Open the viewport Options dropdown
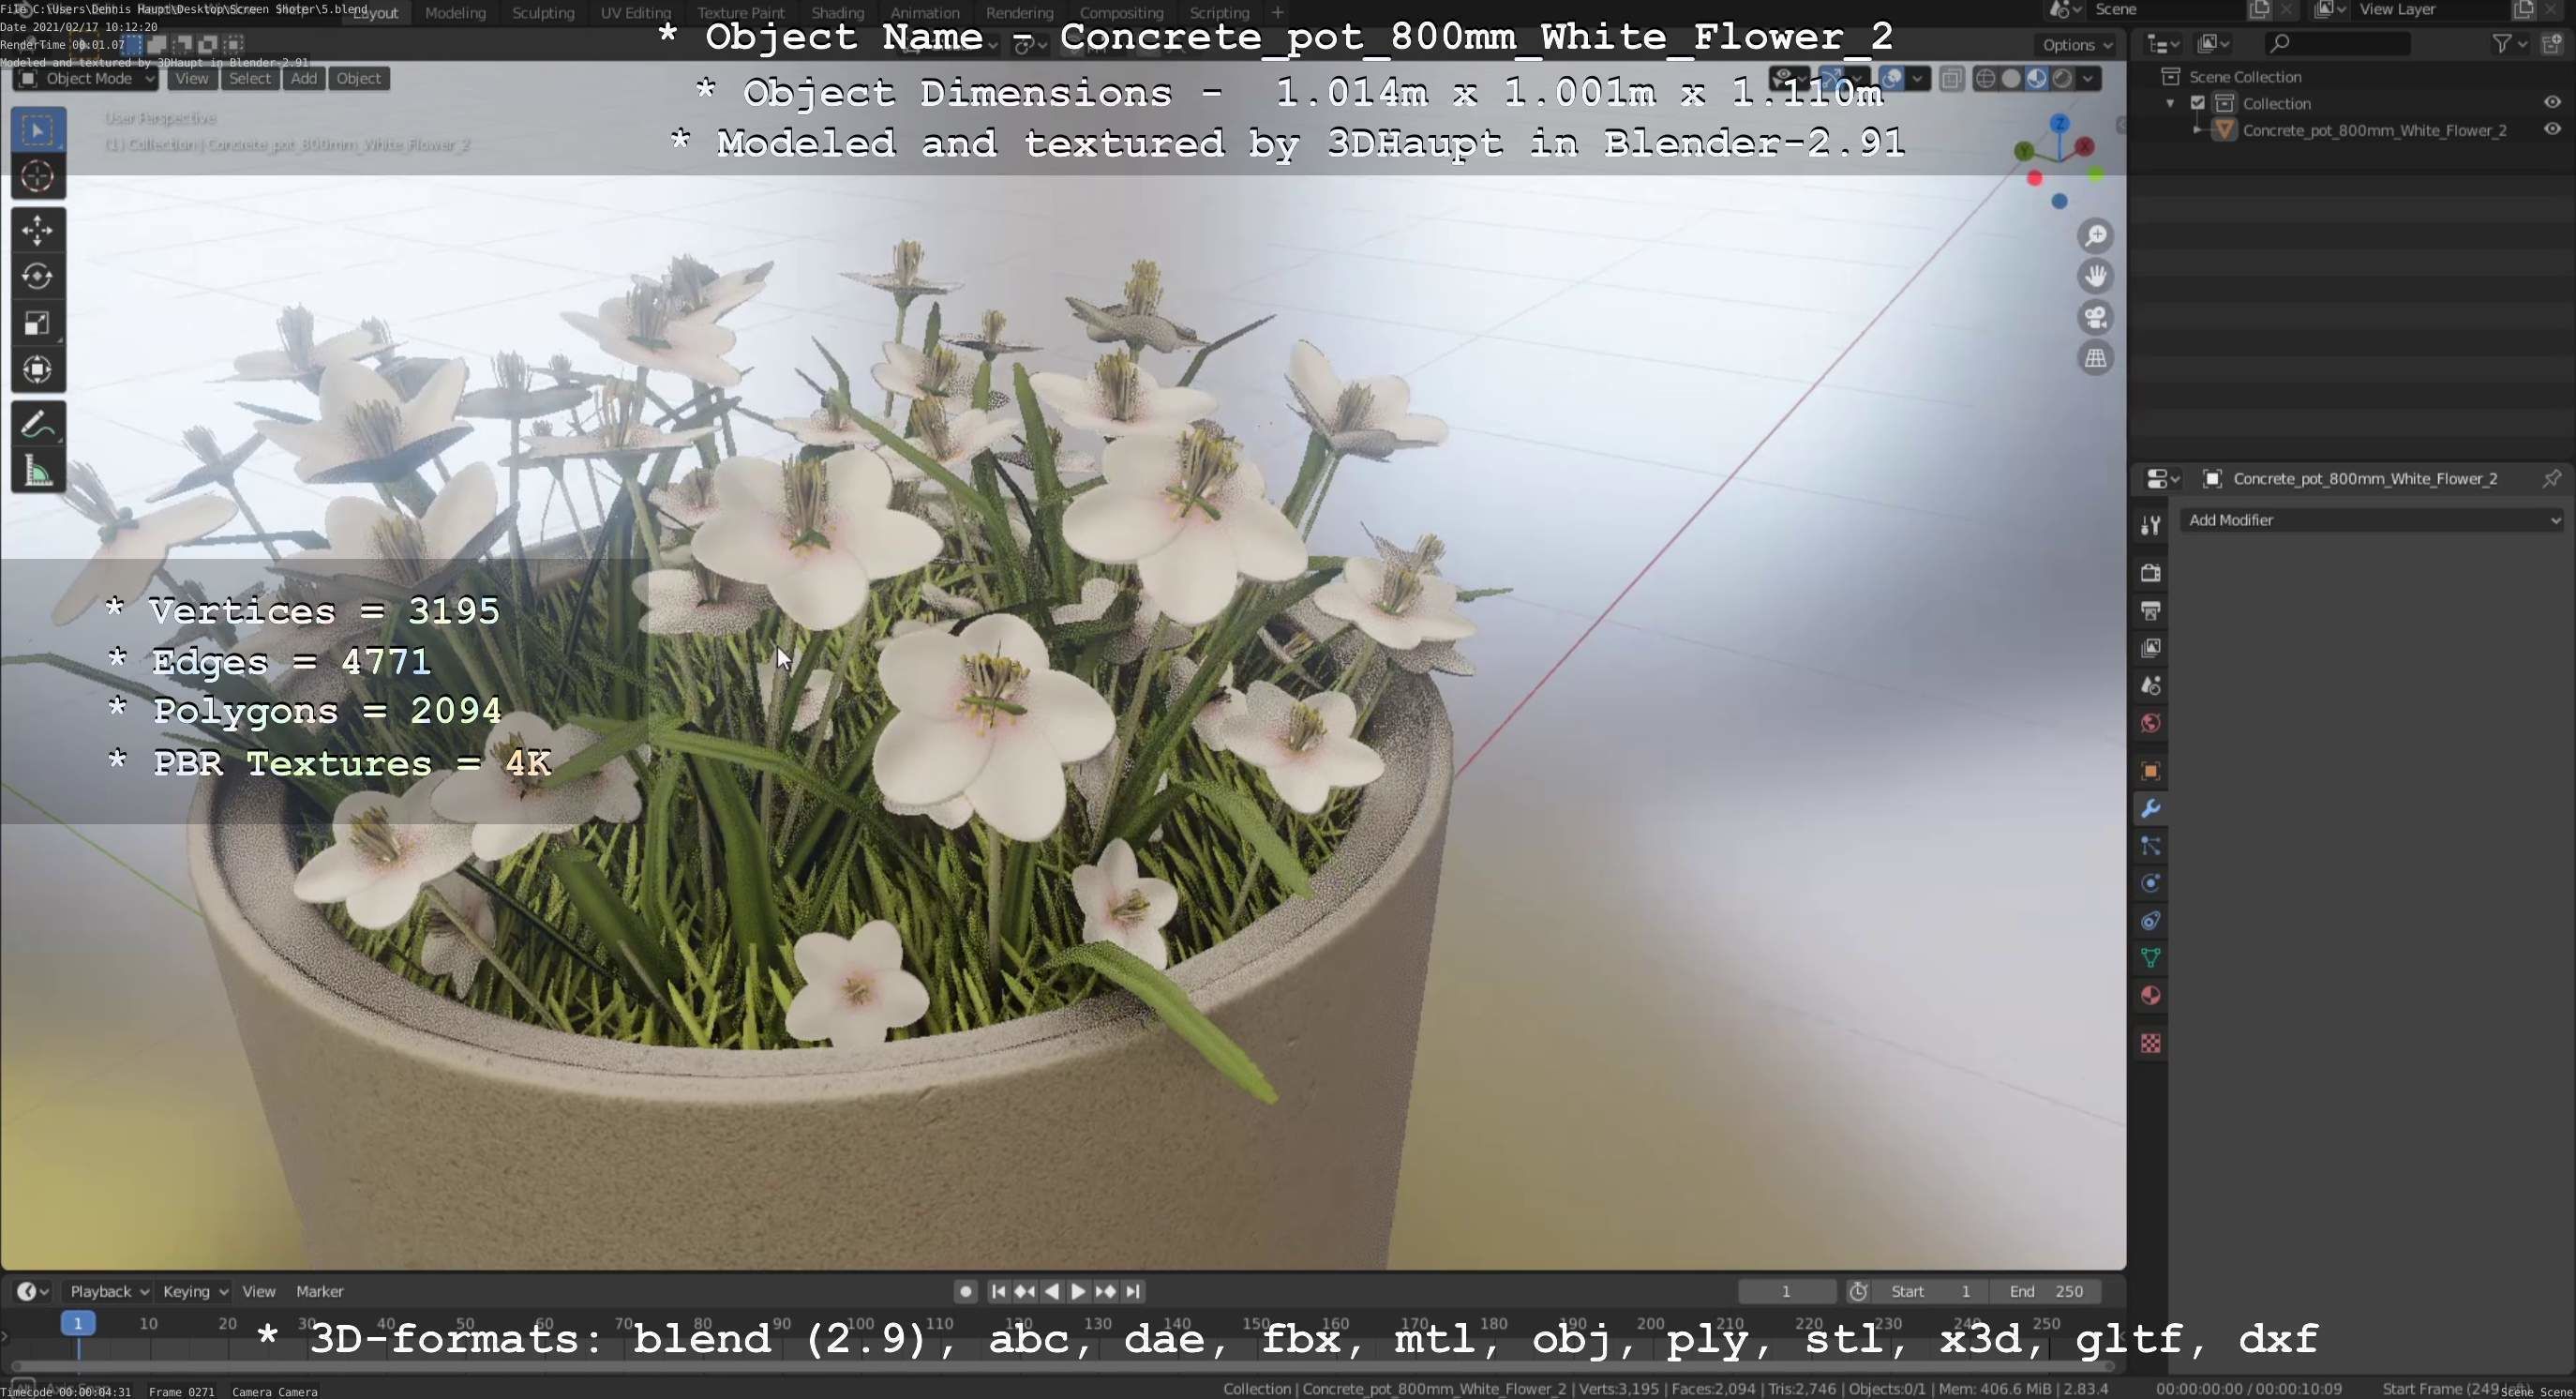 pyautogui.click(x=2077, y=45)
